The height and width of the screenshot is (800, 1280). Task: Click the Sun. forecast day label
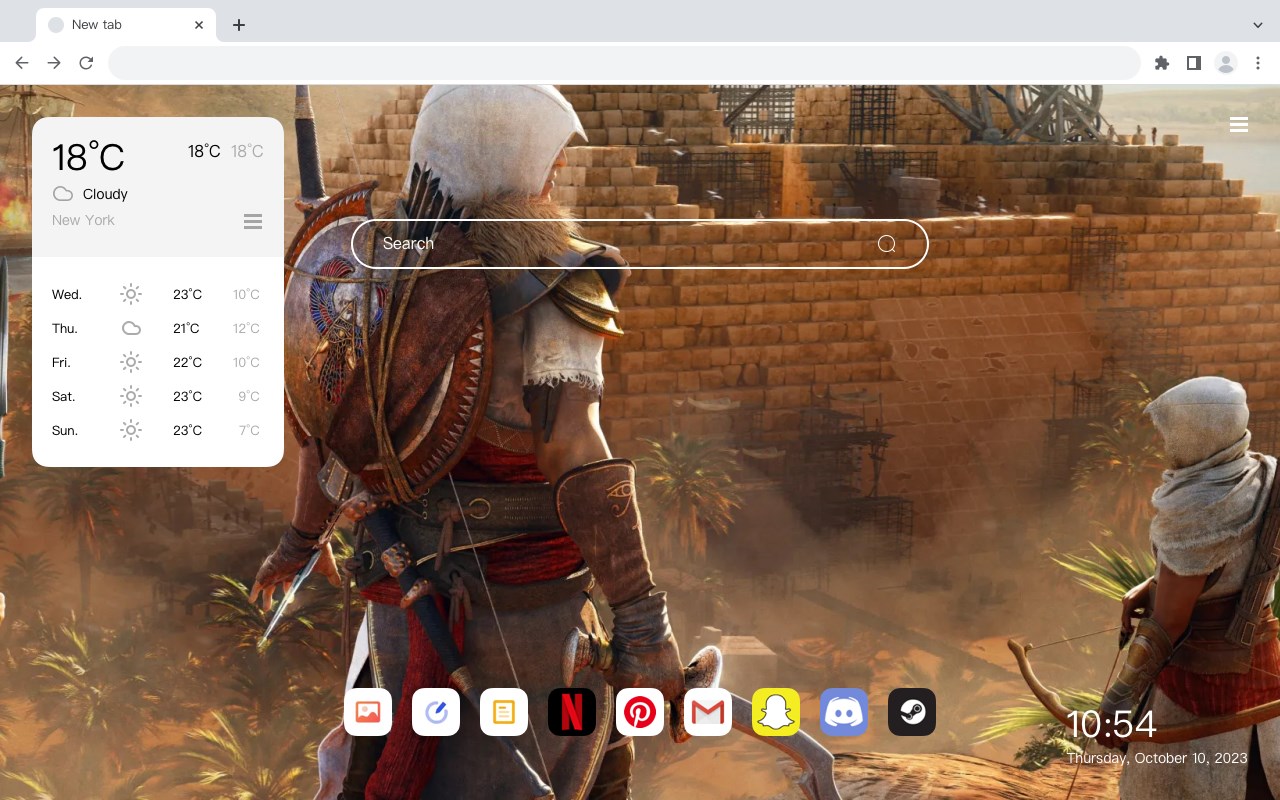[65, 430]
